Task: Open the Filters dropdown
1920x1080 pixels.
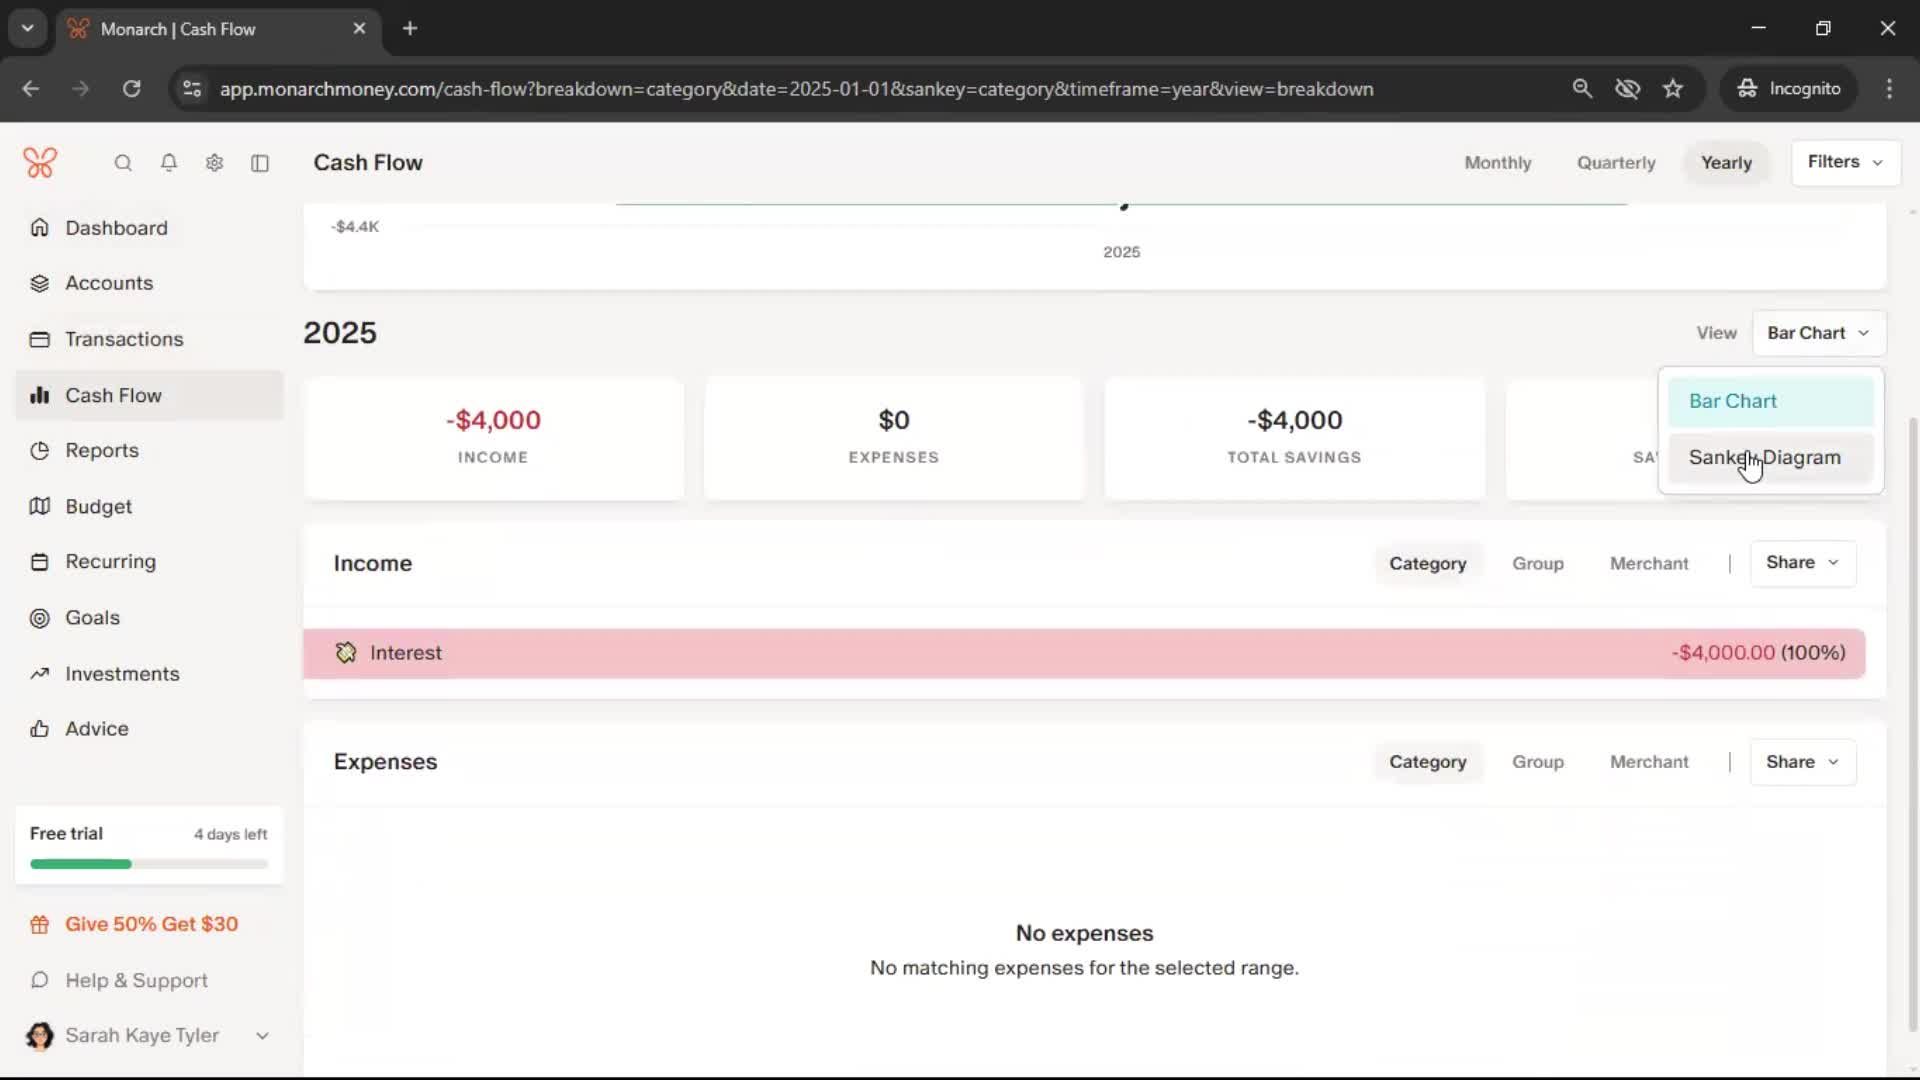Action: pos(1845,162)
